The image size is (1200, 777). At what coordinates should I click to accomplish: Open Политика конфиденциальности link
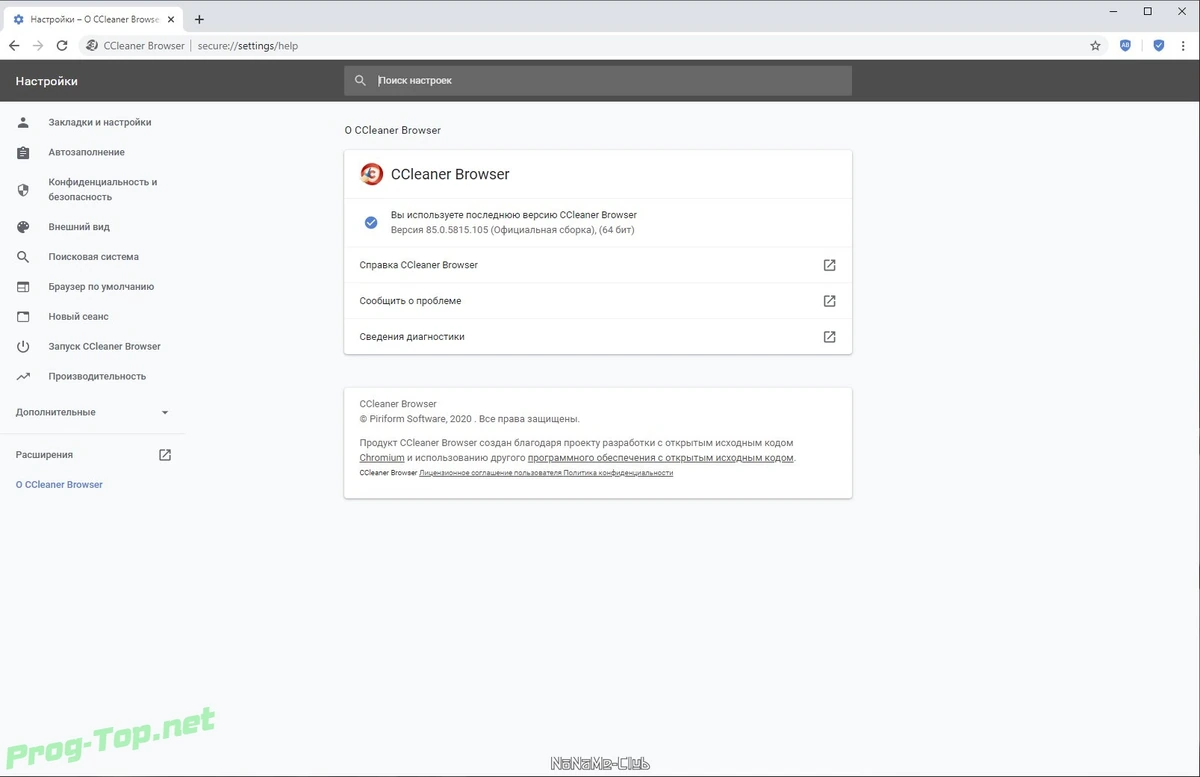click(x=619, y=473)
